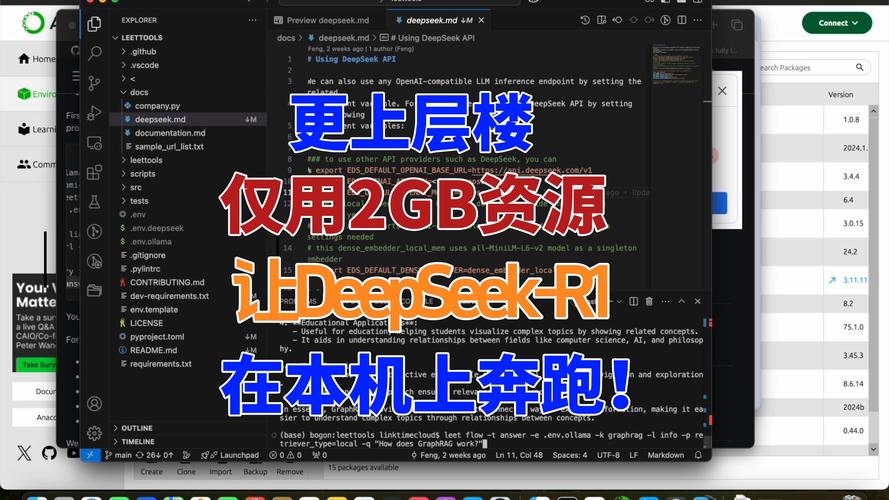
Task: Expand the .github folder
Action: (x=143, y=51)
